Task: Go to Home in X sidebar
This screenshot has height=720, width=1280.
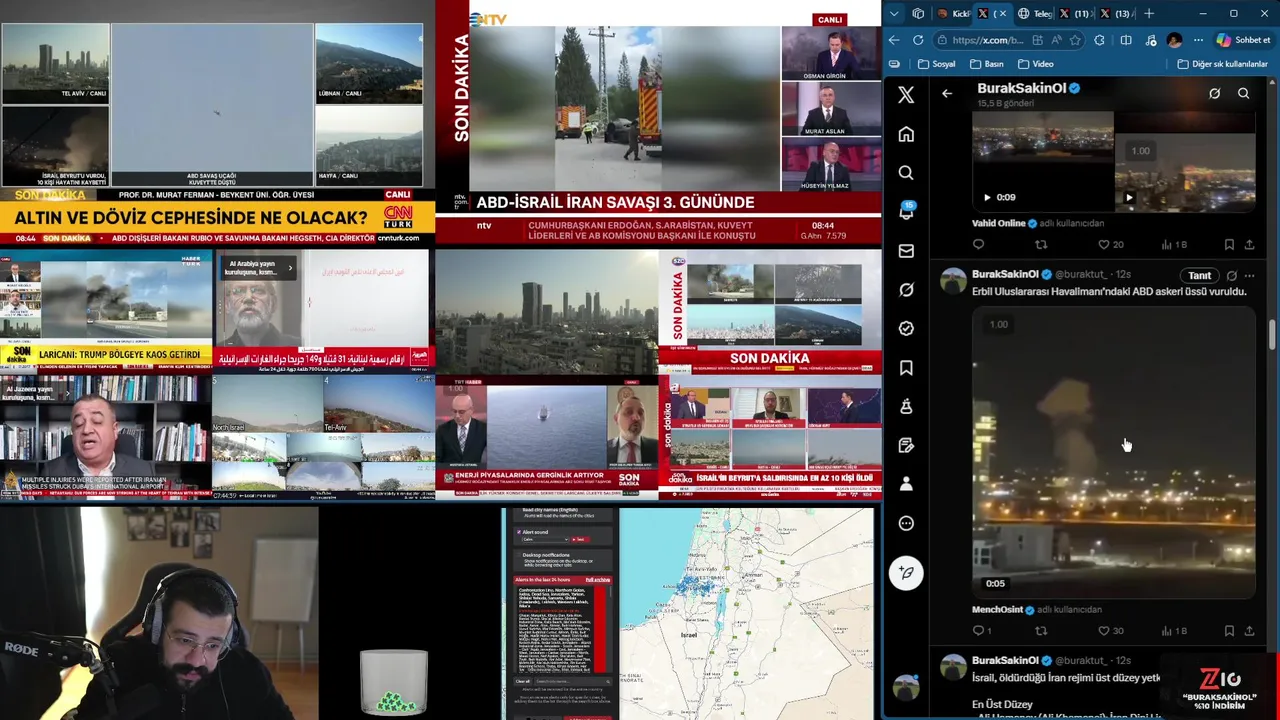Action: click(x=906, y=134)
